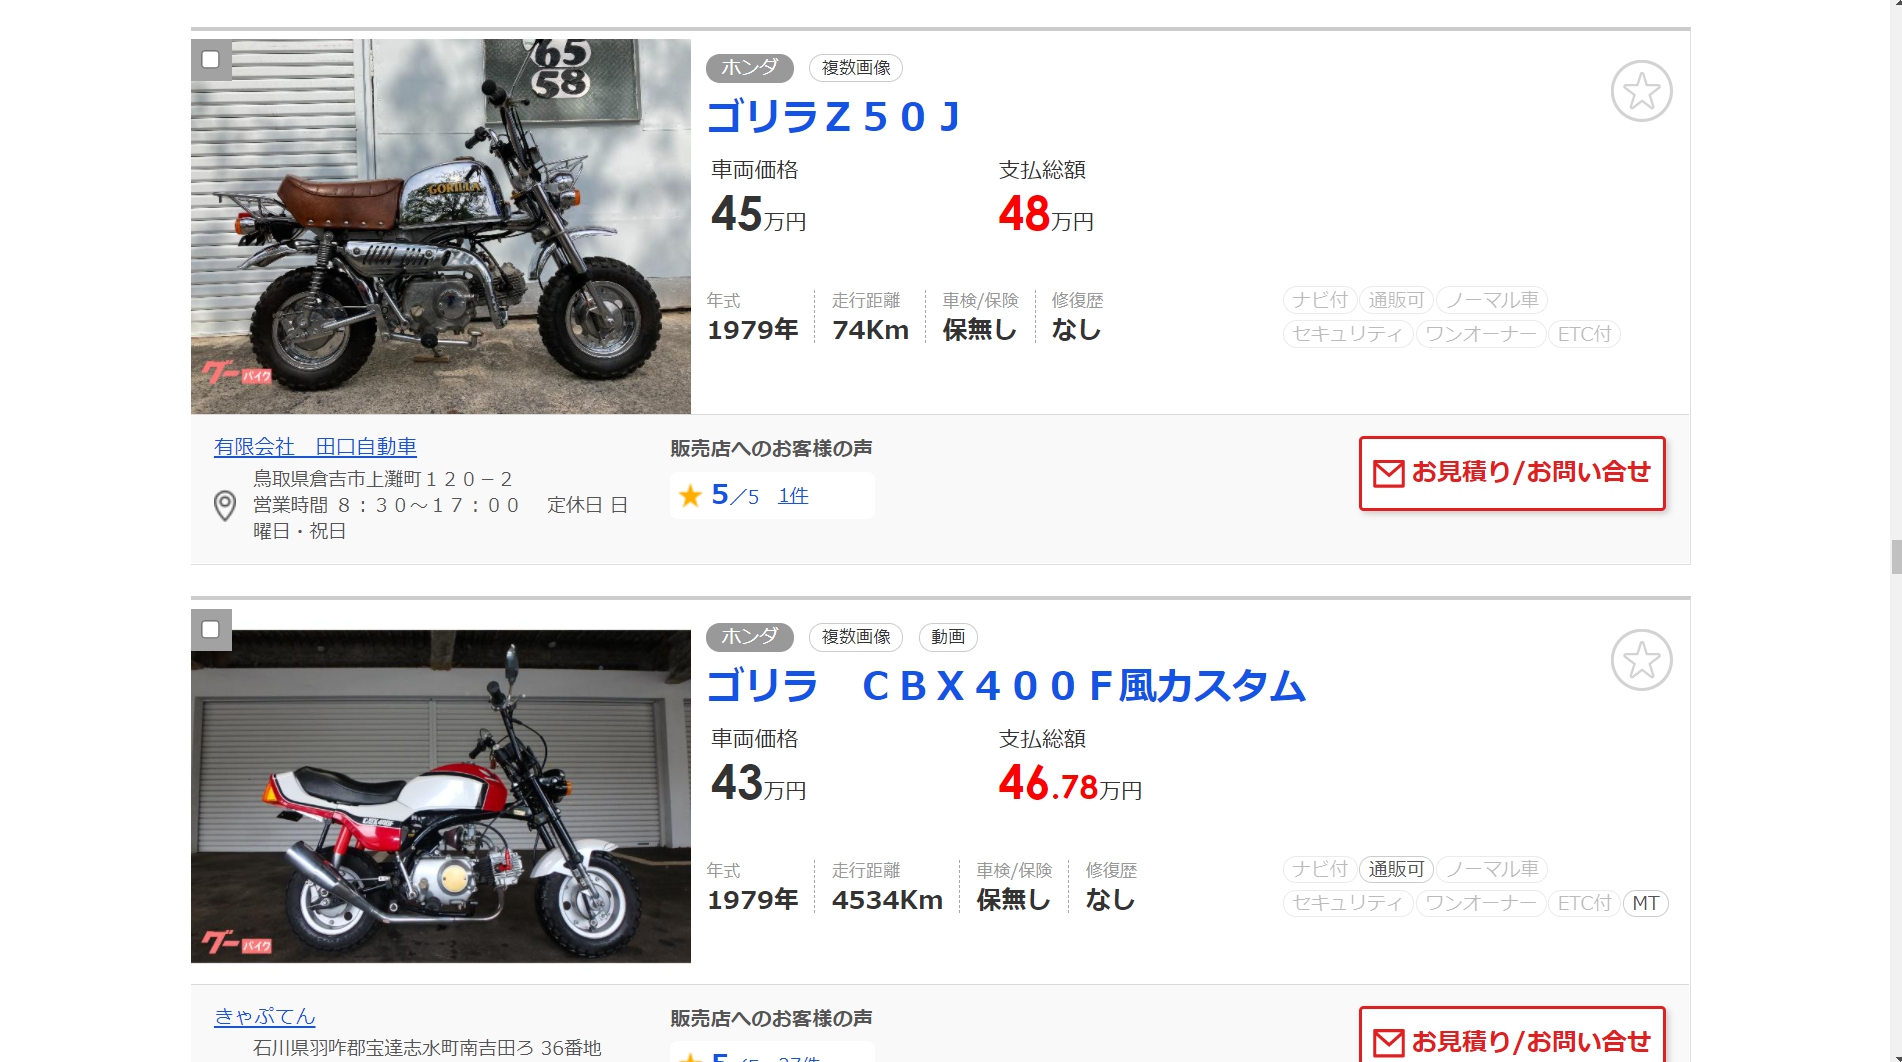The width and height of the screenshot is (1902, 1062).
Task: Click envelope icon on second お見積り button
Action: coord(1388,1042)
